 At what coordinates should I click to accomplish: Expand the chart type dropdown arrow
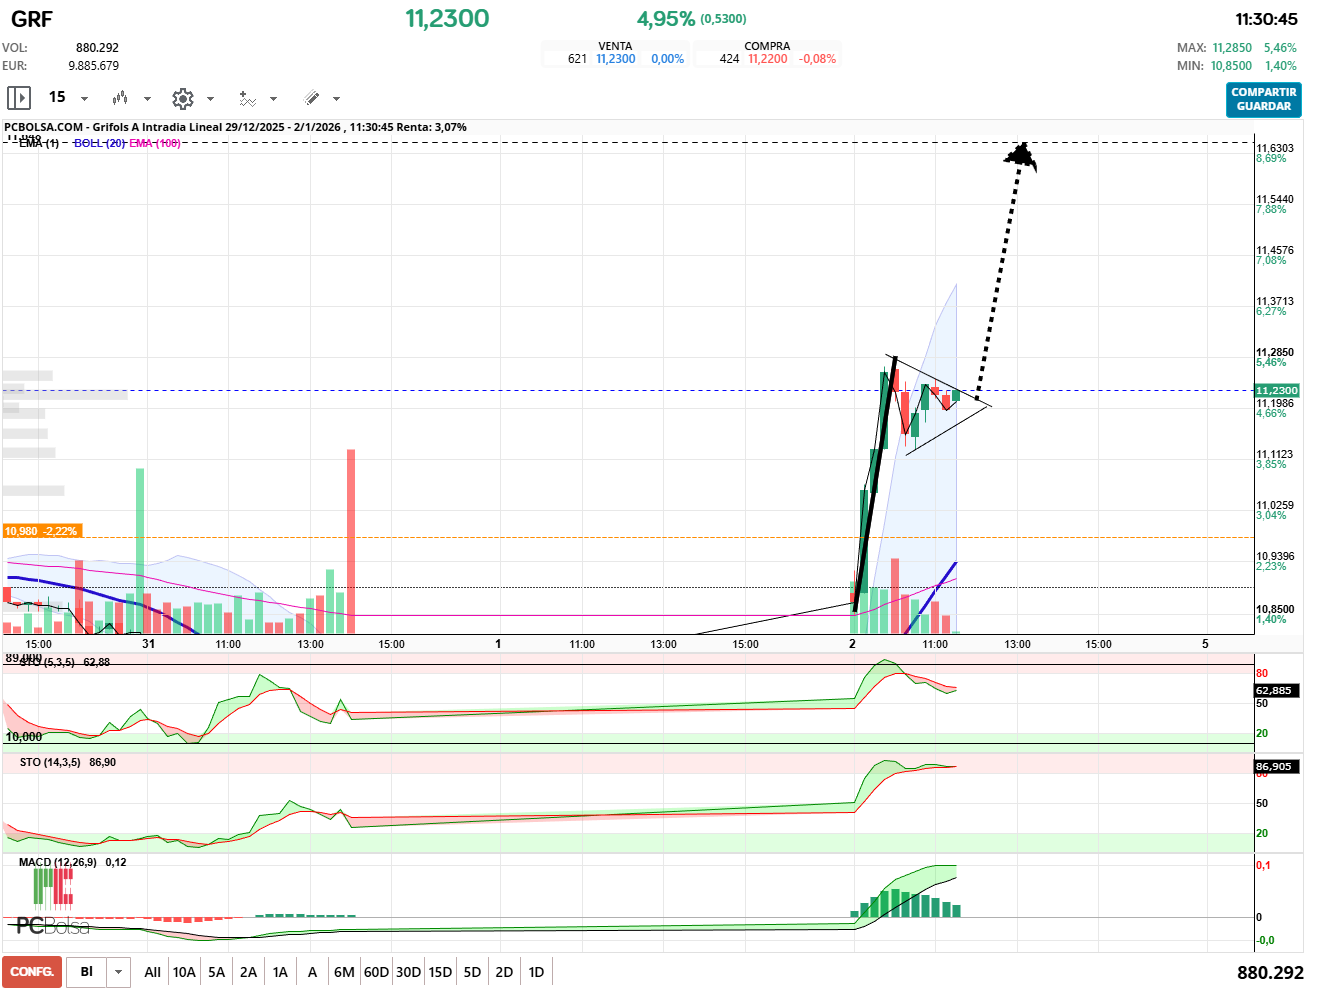tap(147, 99)
